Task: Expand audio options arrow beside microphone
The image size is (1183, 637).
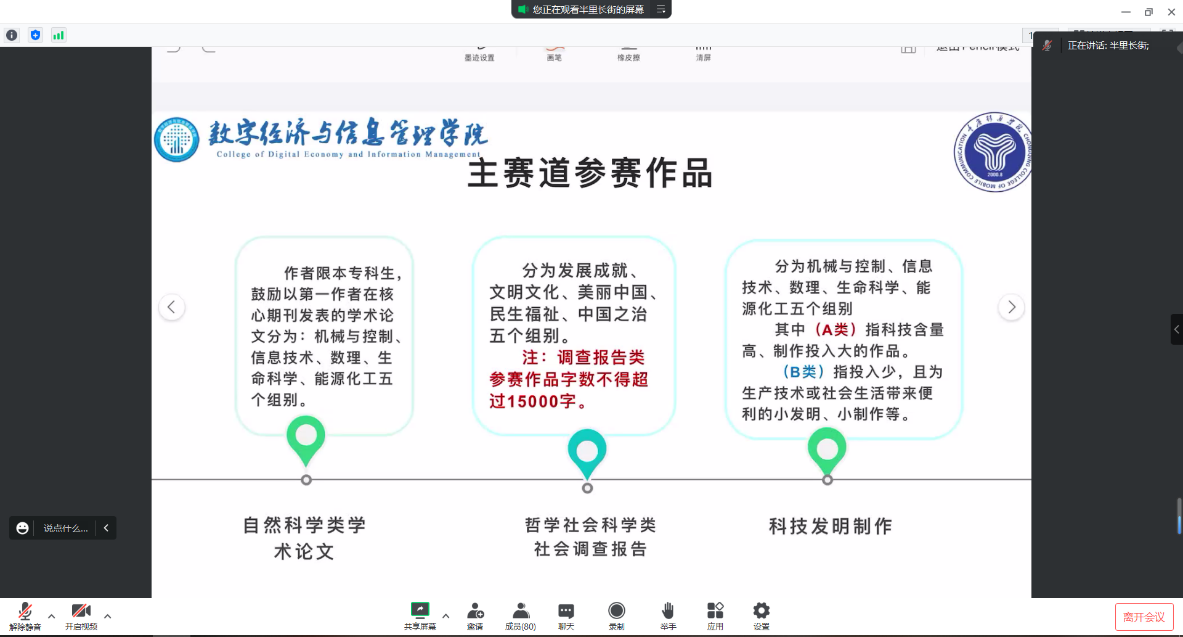Action: pos(51,616)
